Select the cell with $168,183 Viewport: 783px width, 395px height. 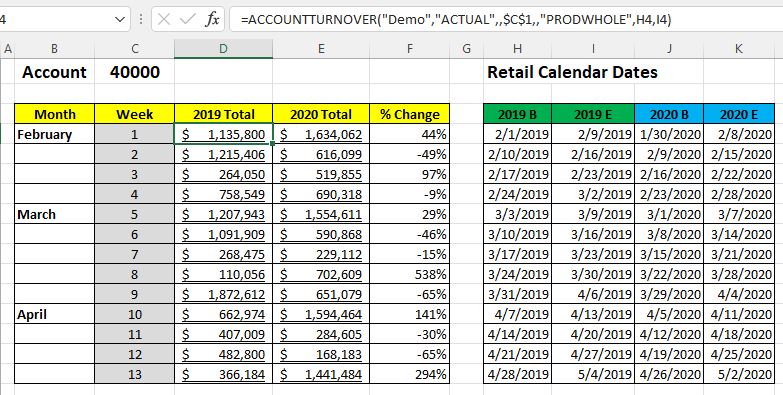click(x=321, y=354)
